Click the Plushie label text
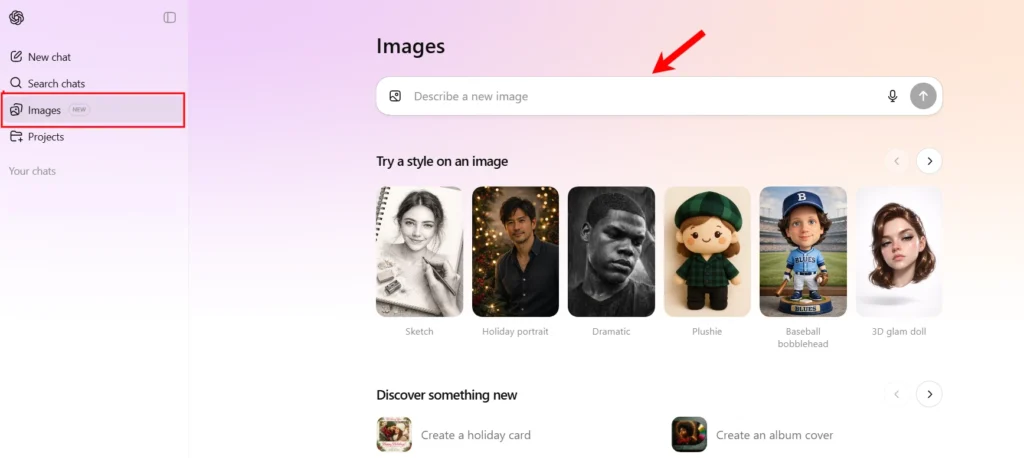 (x=707, y=331)
